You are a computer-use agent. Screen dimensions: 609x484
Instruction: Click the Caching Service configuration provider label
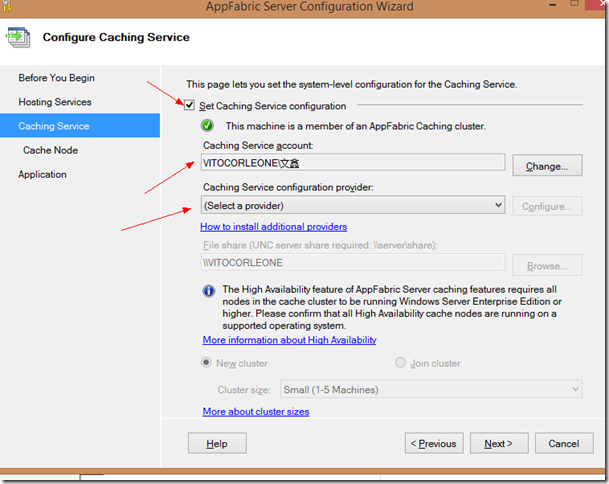point(288,187)
